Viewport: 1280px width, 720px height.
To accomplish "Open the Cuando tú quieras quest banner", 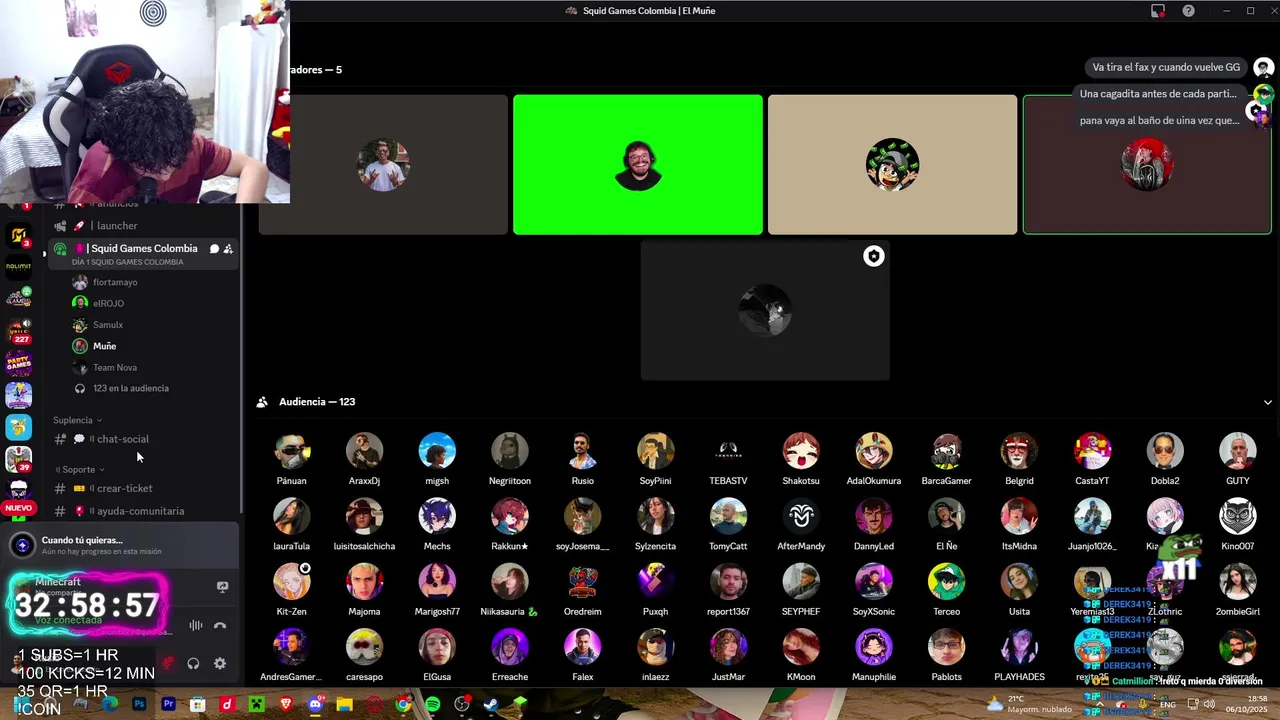I will tap(120, 545).
